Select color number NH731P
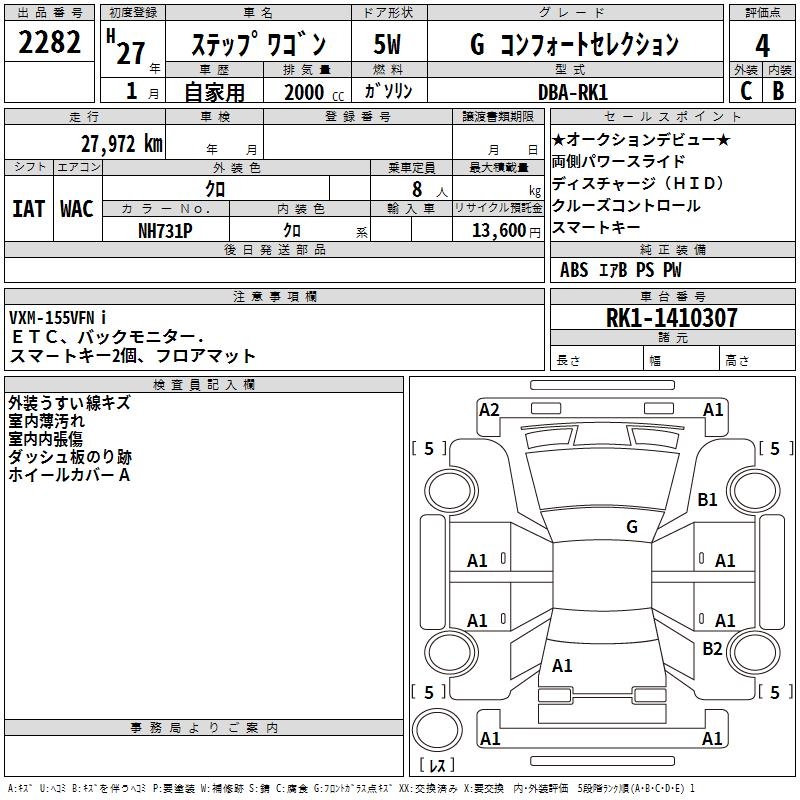The height and width of the screenshot is (800, 800). point(165,231)
